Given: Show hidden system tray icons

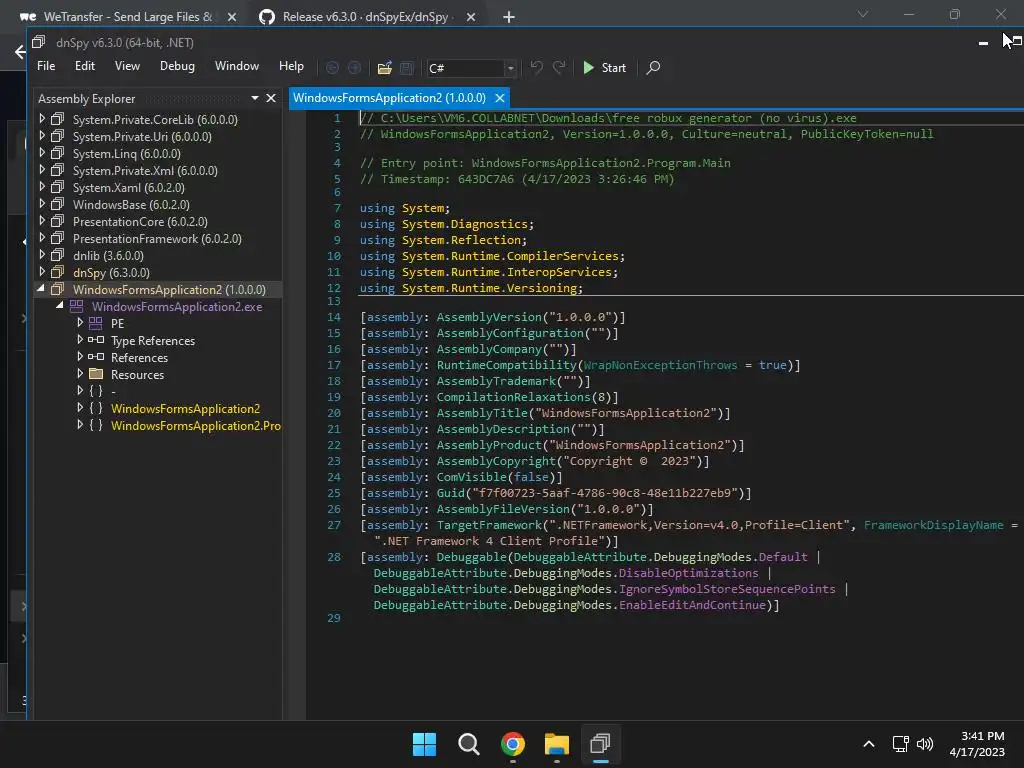Looking at the screenshot, I should tap(869, 743).
